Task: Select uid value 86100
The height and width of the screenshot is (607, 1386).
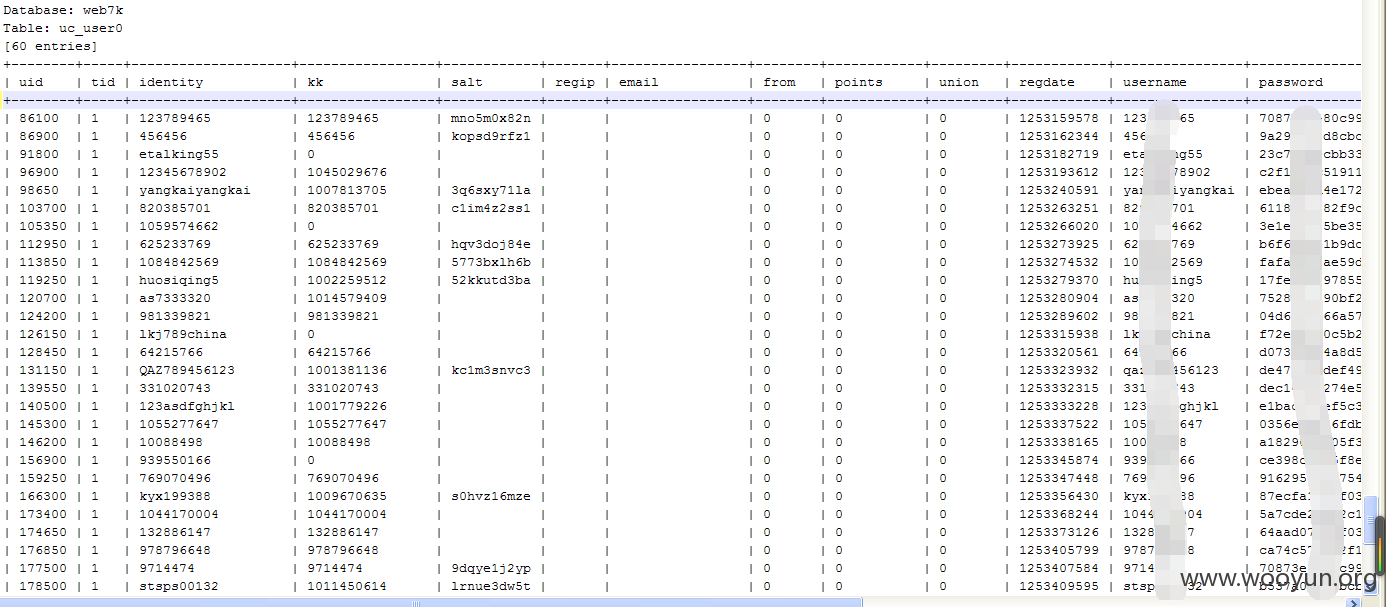Action: point(39,118)
